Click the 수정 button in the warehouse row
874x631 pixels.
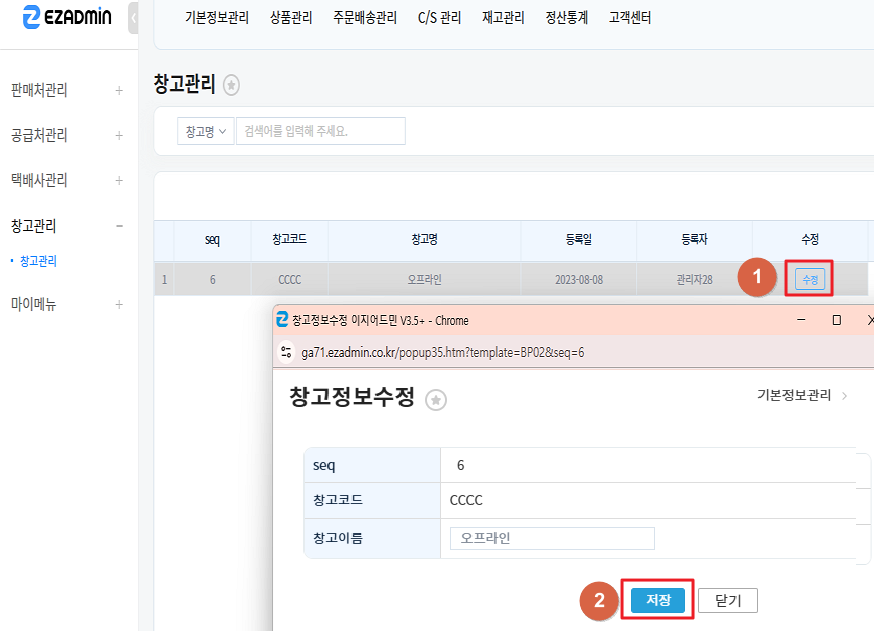[x=809, y=279]
